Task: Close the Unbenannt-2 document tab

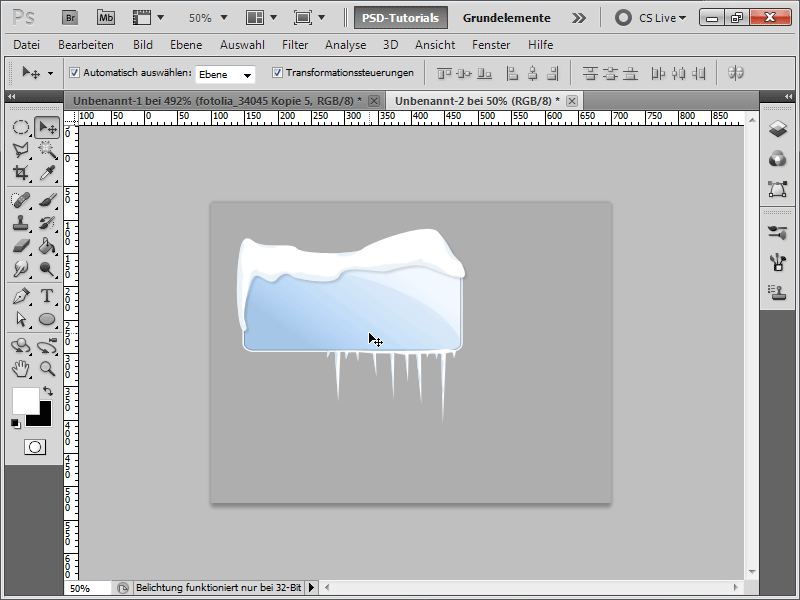Action: coord(572,101)
